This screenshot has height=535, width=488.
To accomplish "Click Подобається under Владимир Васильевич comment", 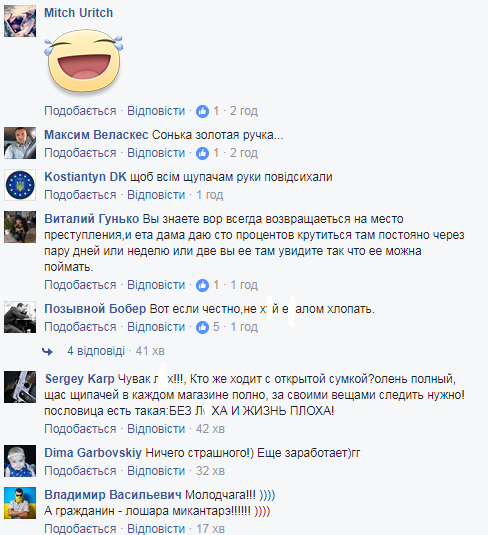I will pos(80,529).
